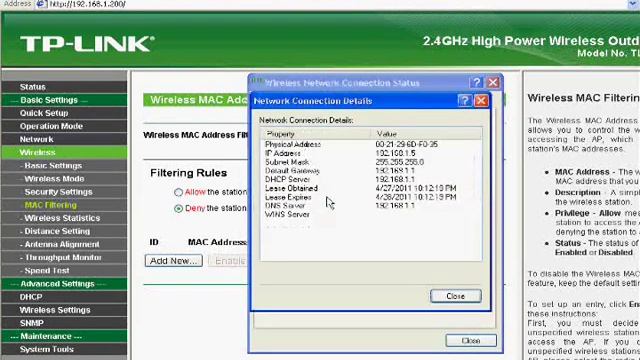Click Close button in Wireless Network Connection Status
This screenshot has width=640, height=360.
(x=471, y=340)
